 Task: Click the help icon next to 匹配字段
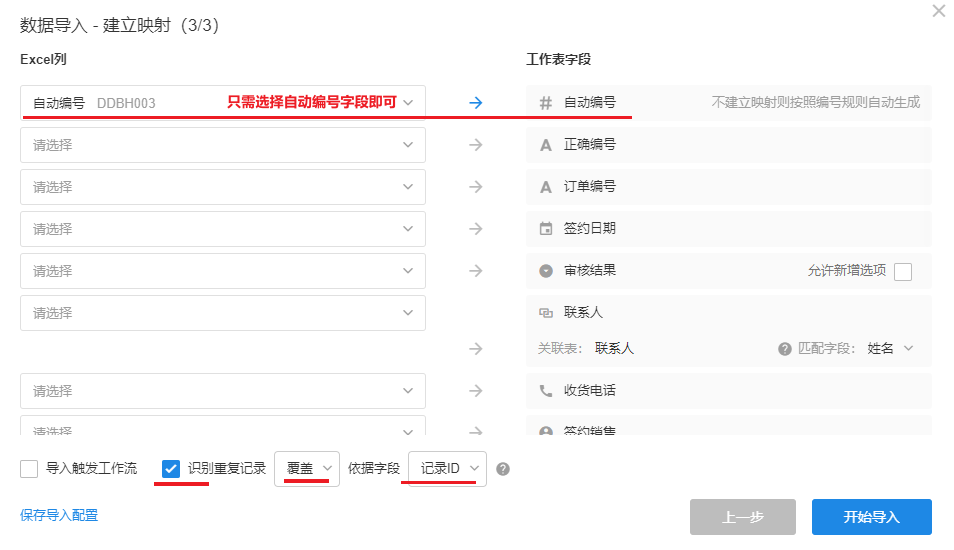click(x=785, y=349)
